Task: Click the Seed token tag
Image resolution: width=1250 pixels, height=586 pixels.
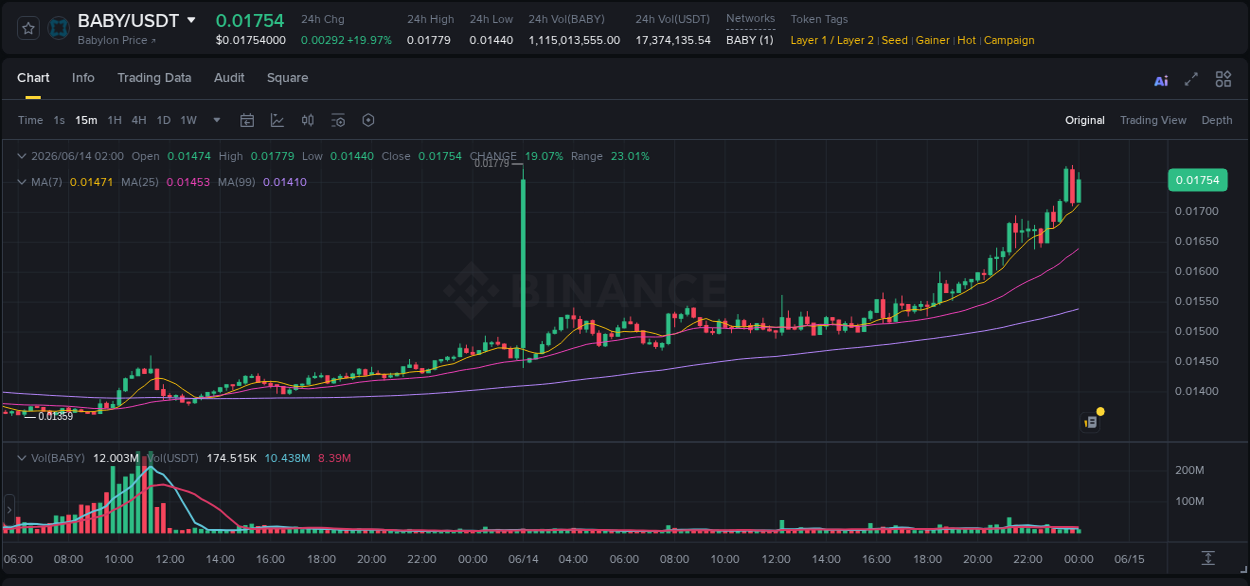Action: coord(895,40)
